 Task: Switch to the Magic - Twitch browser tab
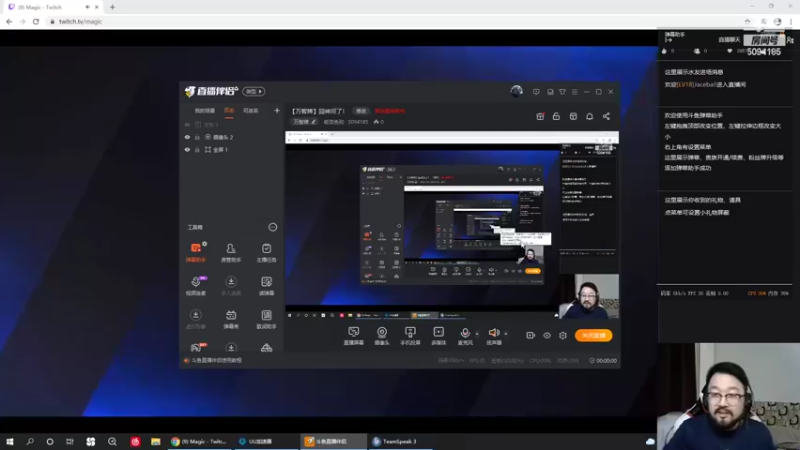click(51, 7)
